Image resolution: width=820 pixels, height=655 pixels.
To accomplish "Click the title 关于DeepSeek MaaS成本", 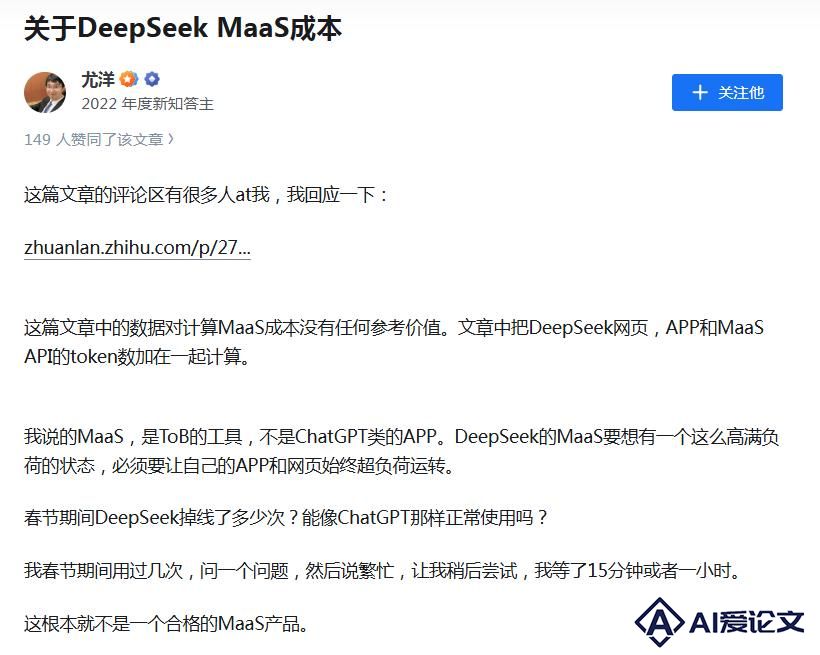I will [x=183, y=28].
